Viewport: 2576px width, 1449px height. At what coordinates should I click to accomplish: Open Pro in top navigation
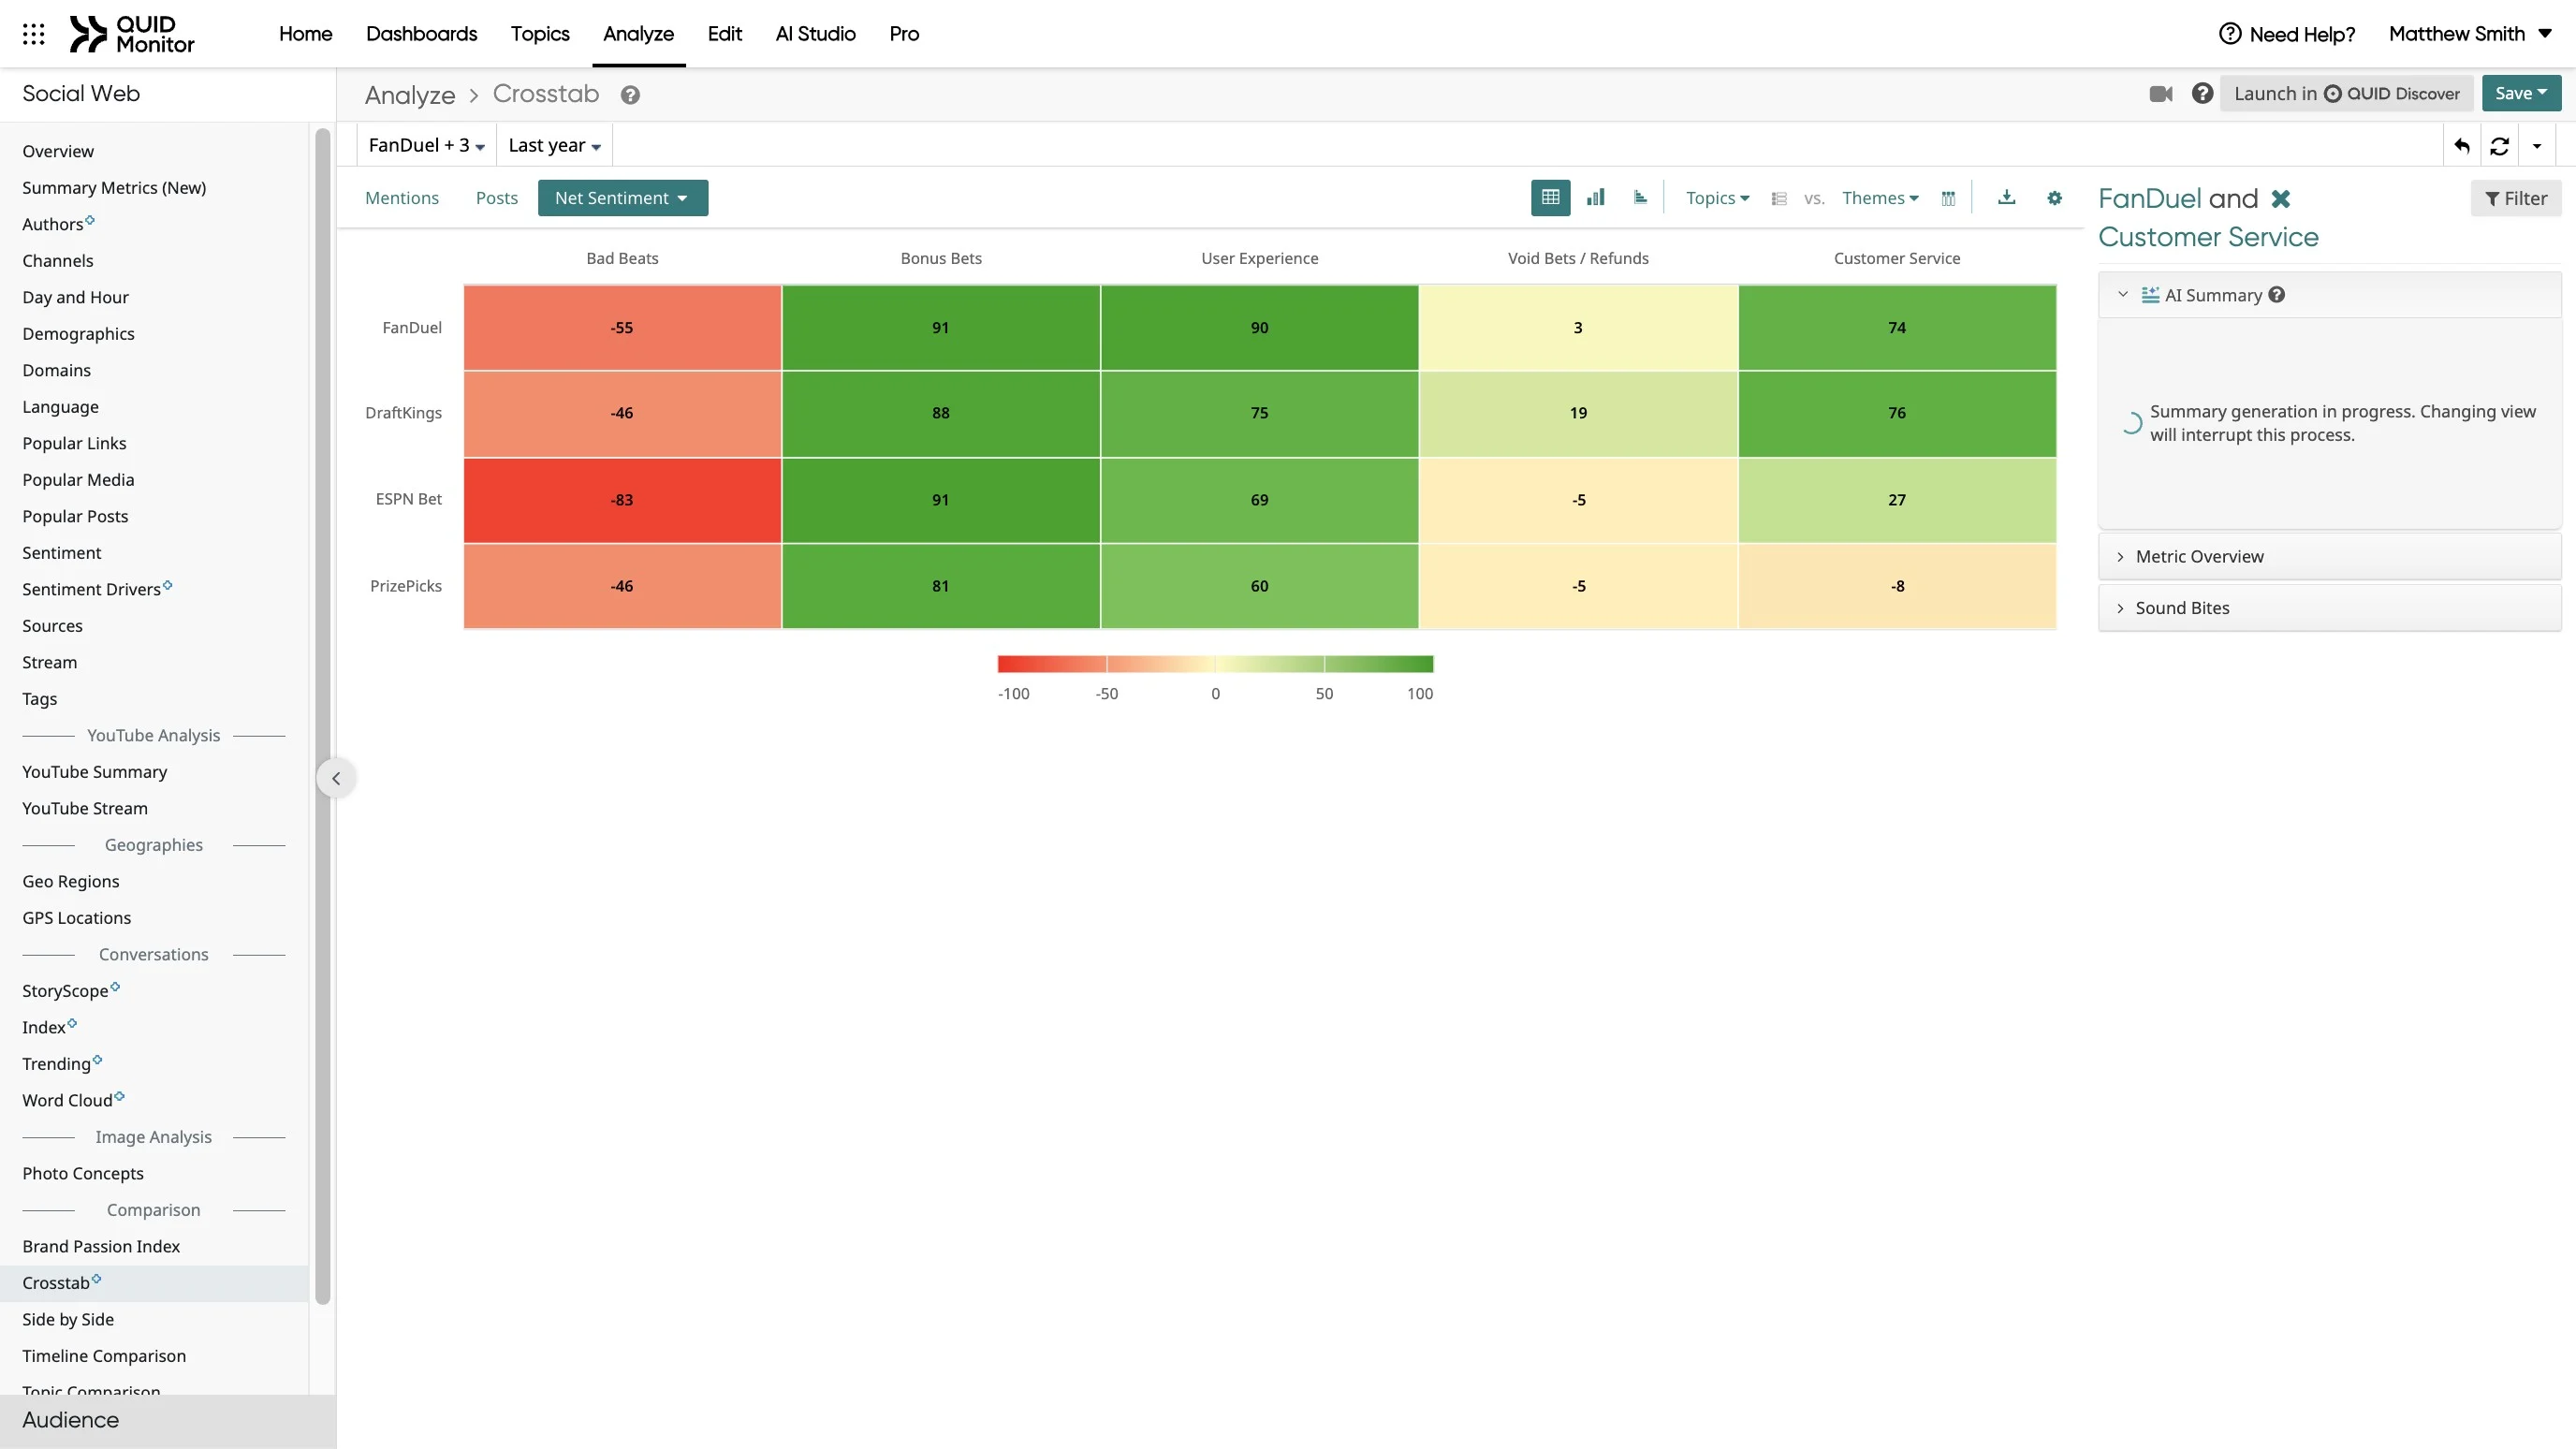(x=904, y=34)
